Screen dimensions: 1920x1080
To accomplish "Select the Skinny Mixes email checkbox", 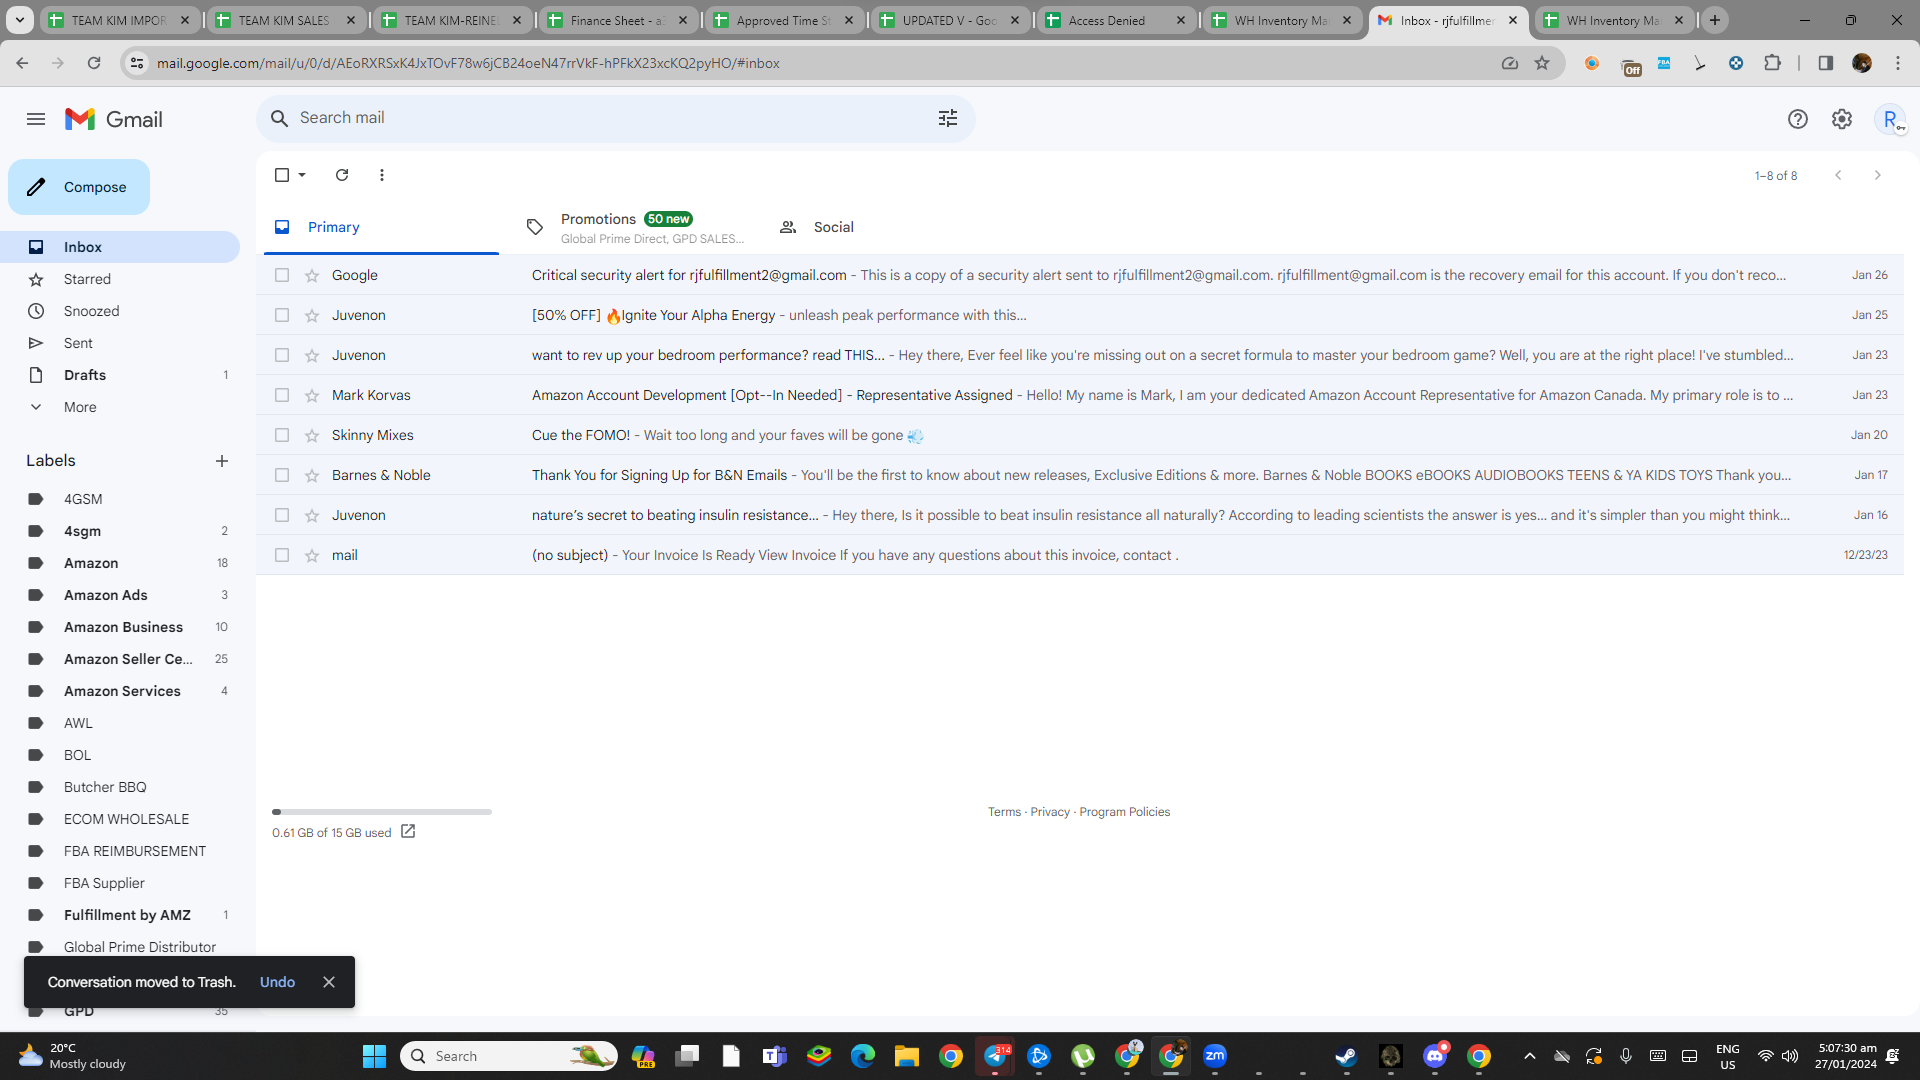I will [x=282, y=435].
